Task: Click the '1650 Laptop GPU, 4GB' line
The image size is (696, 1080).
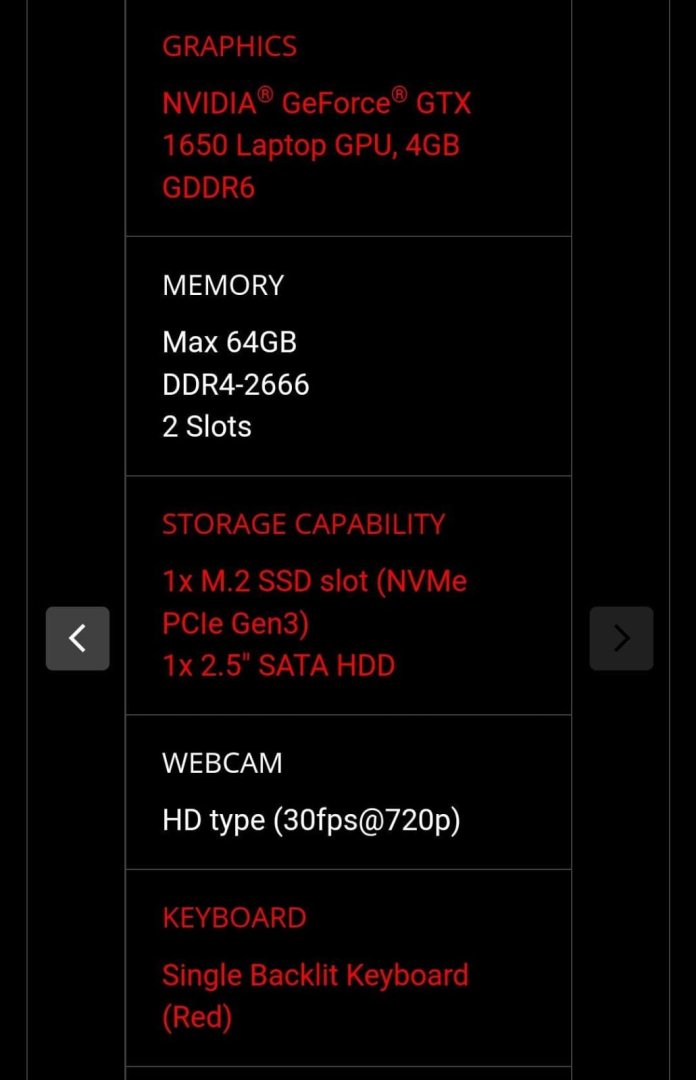Action: pos(310,145)
